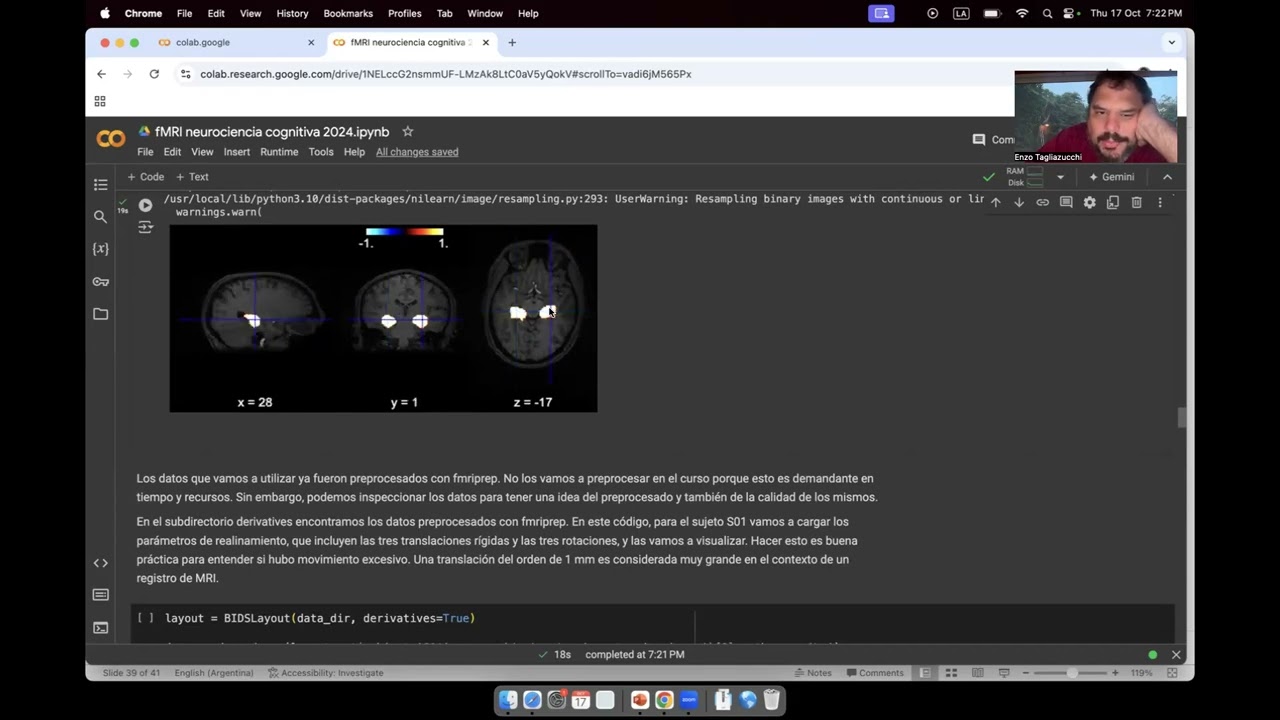Reload the browser page

(154, 74)
